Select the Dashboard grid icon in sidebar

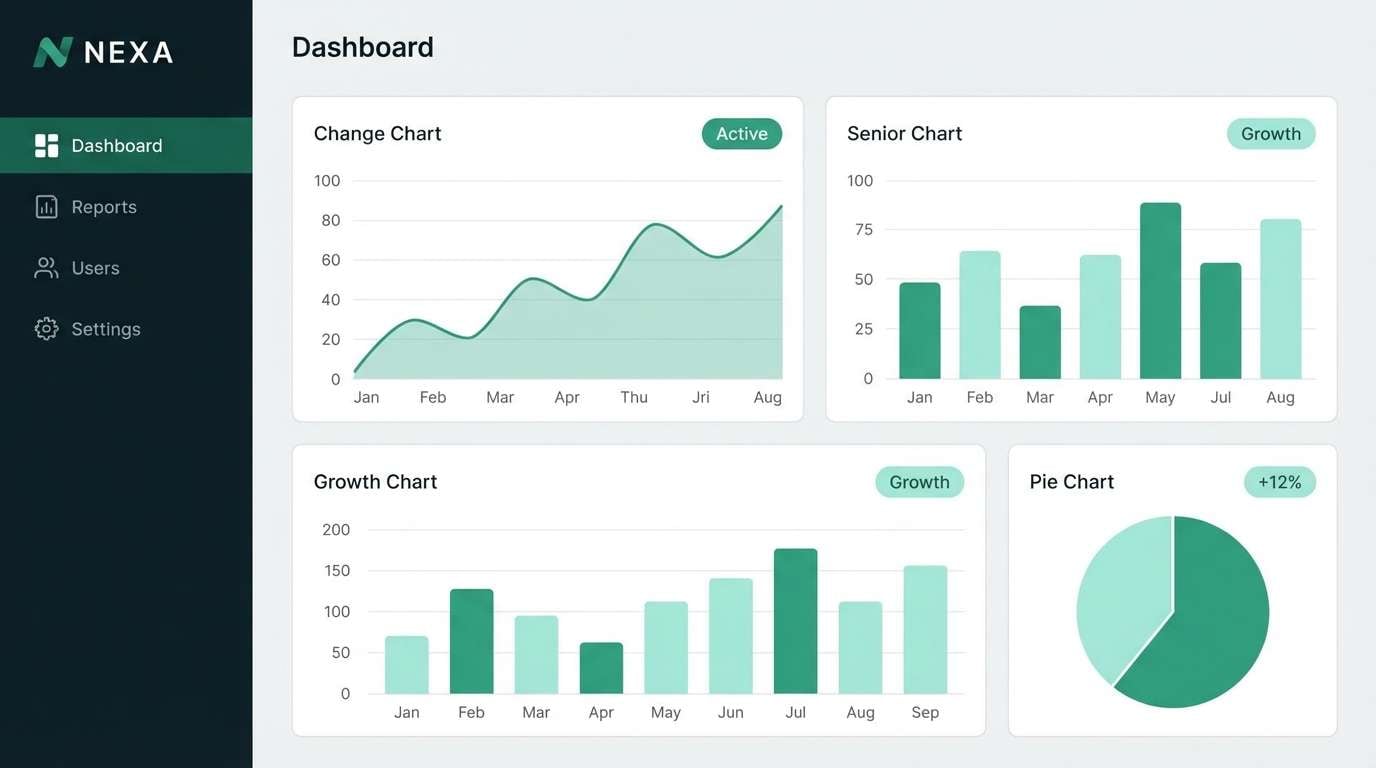(x=46, y=144)
